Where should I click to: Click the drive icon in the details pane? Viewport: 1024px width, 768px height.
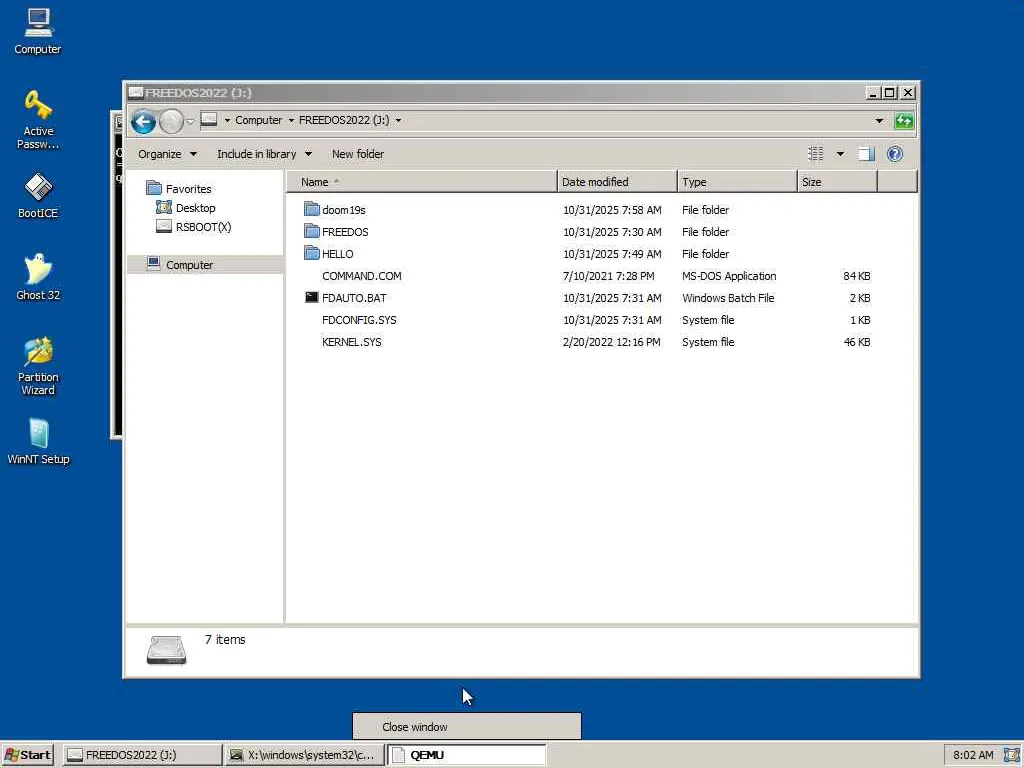coord(167,650)
